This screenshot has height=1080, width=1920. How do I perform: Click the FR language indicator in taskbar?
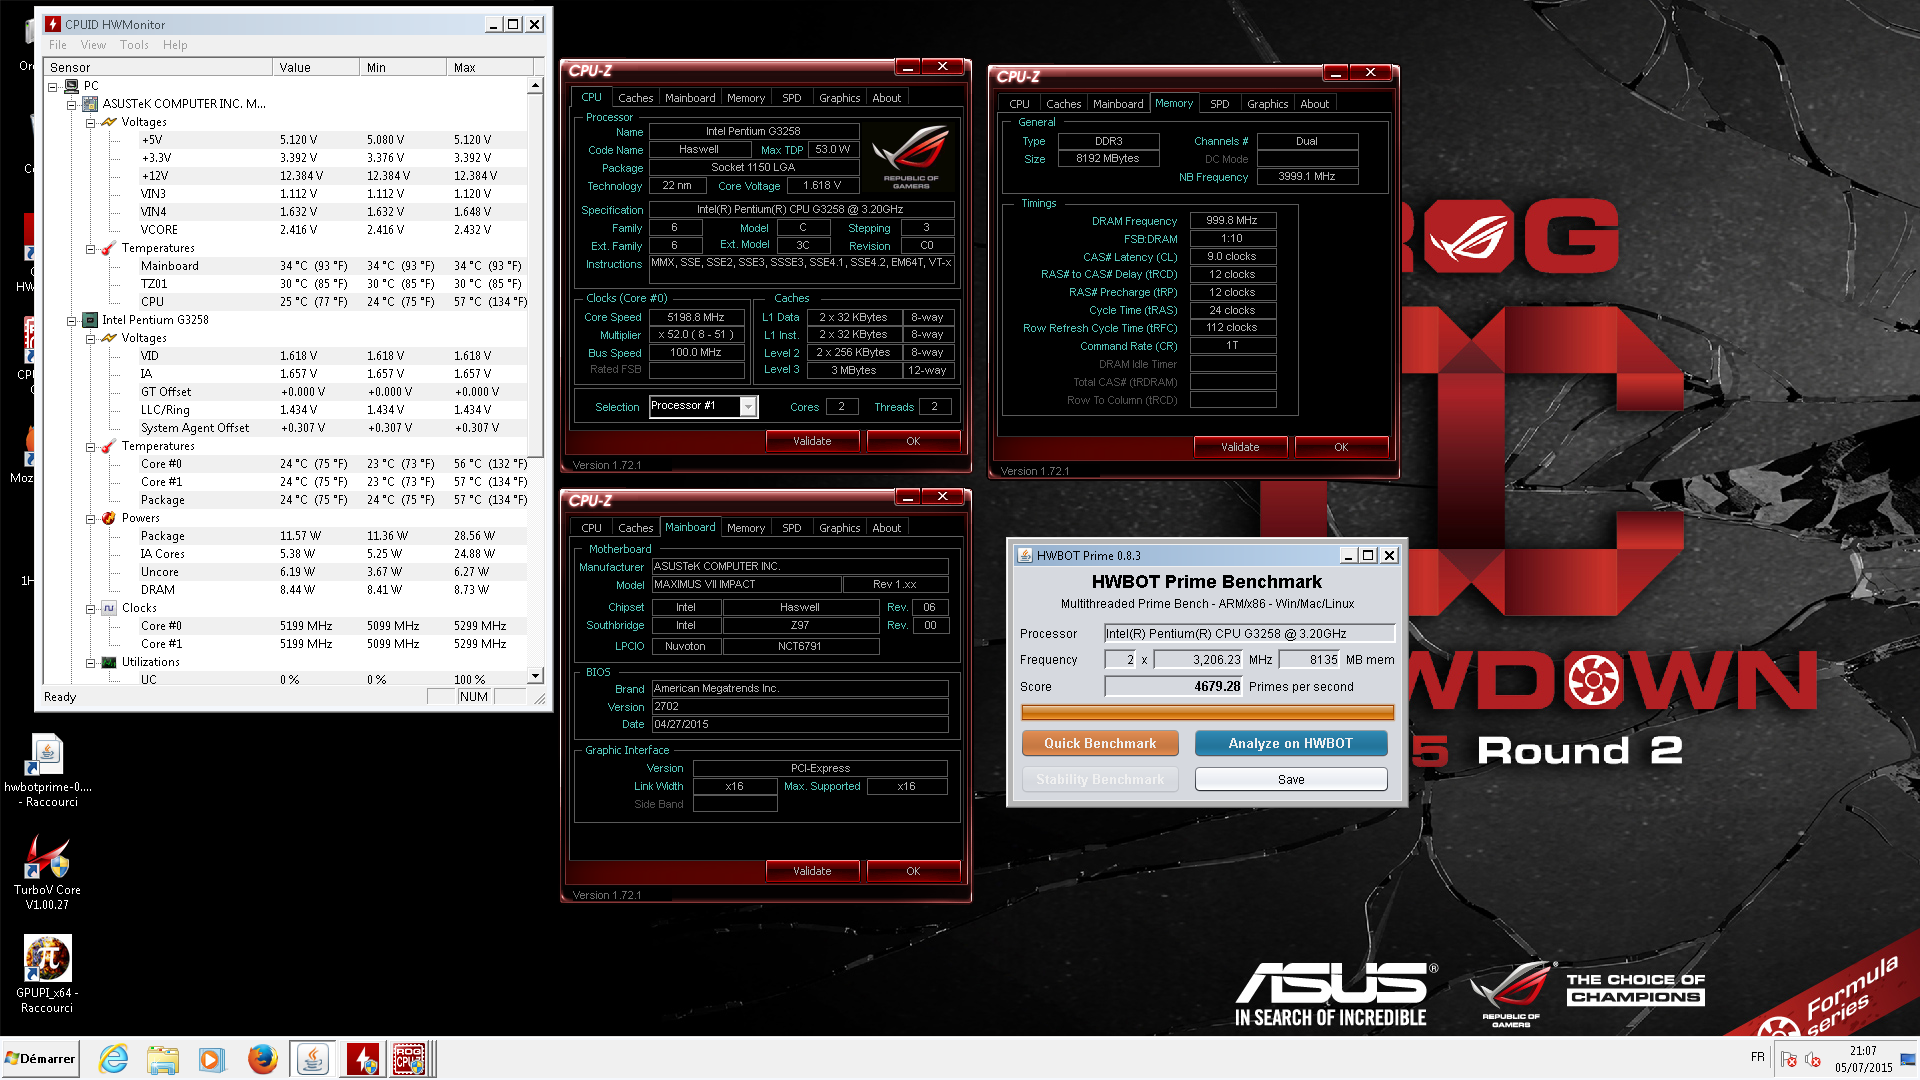[x=1758, y=1057]
